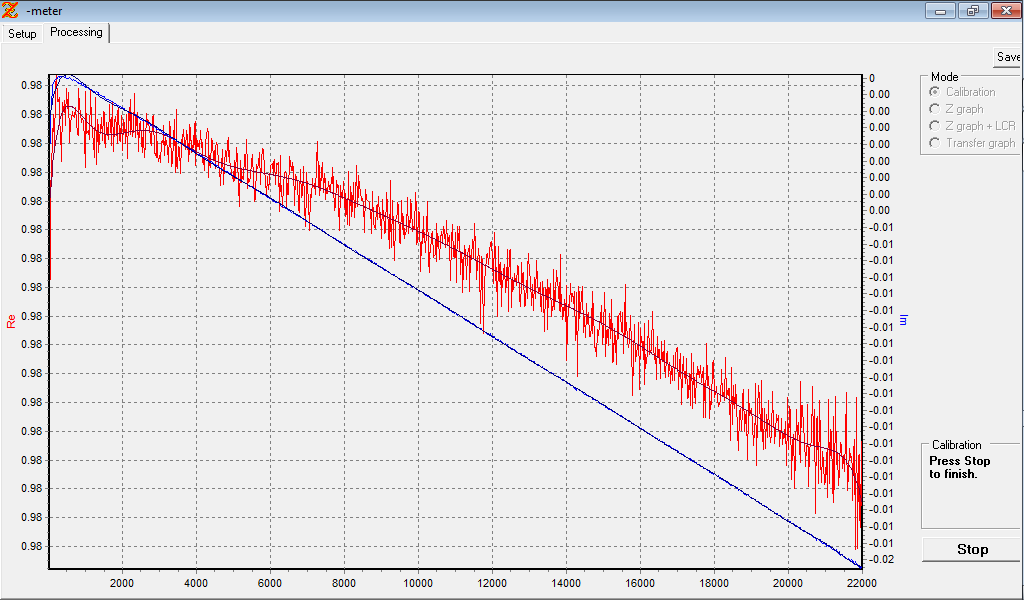Image resolution: width=1024 pixels, height=600 pixels.
Task: Switch to the Setup tab
Action: click(x=22, y=34)
